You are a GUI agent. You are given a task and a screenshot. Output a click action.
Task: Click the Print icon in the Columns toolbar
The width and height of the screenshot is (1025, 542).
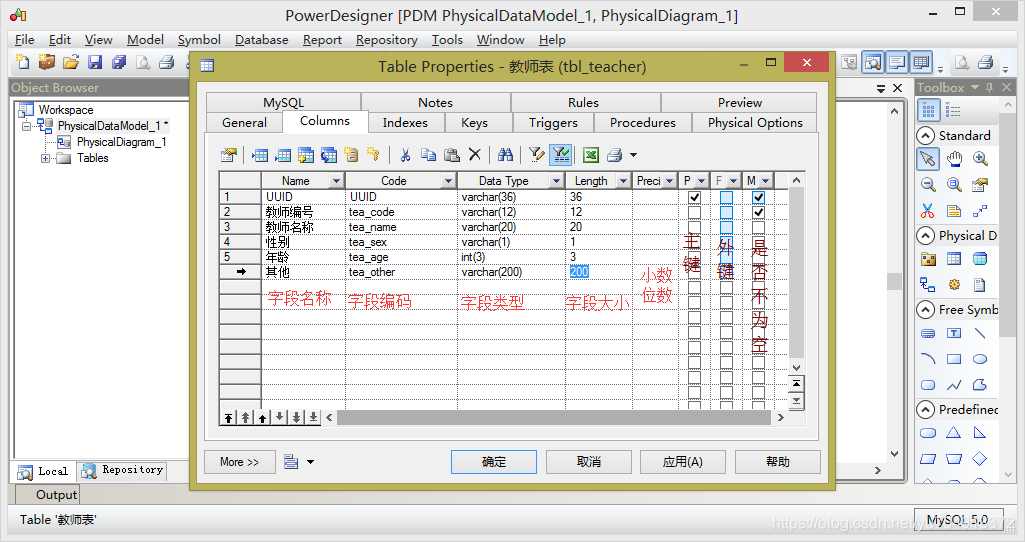point(614,155)
